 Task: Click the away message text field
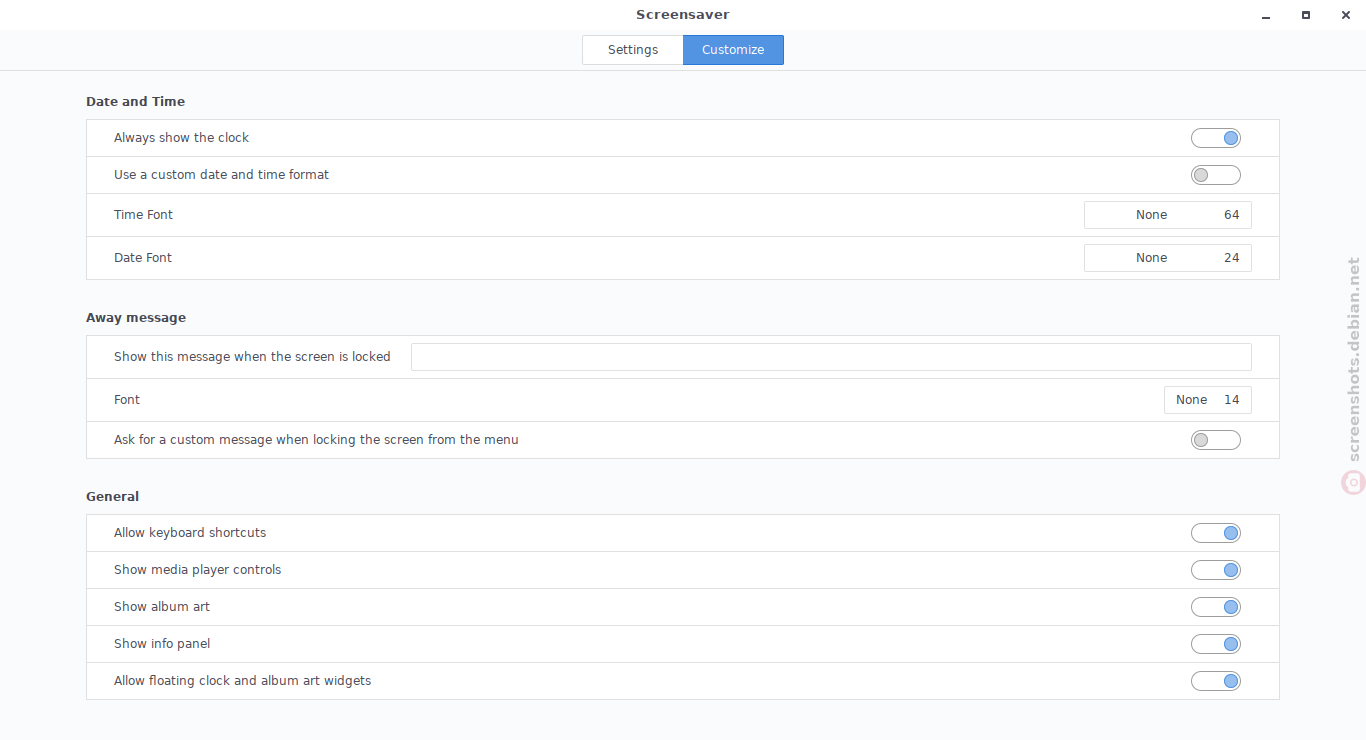[x=831, y=357]
